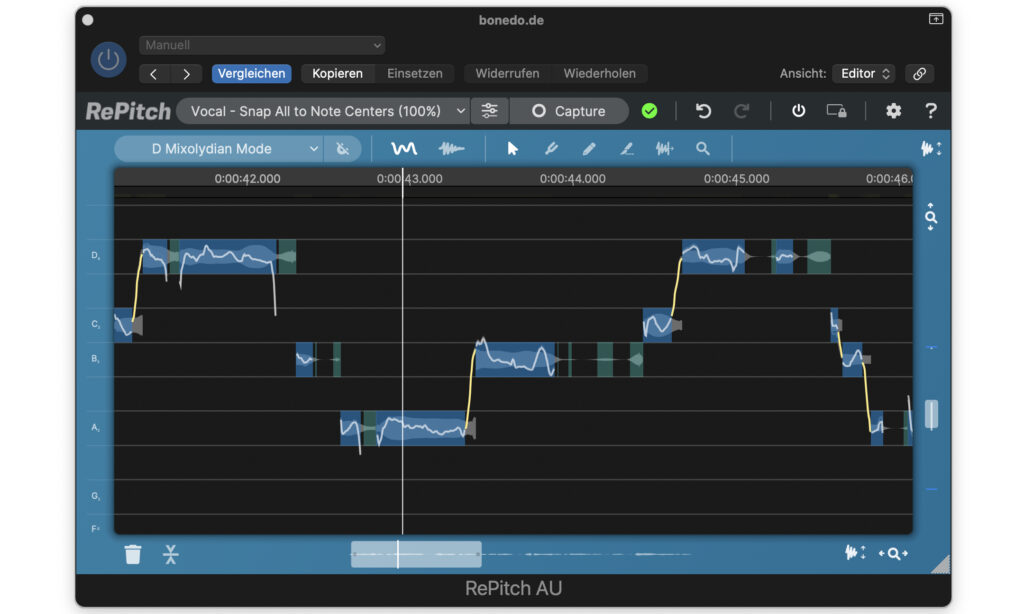This screenshot has width=1024, height=614.
Task: Open the preset settings sliders icon
Action: tap(489, 111)
